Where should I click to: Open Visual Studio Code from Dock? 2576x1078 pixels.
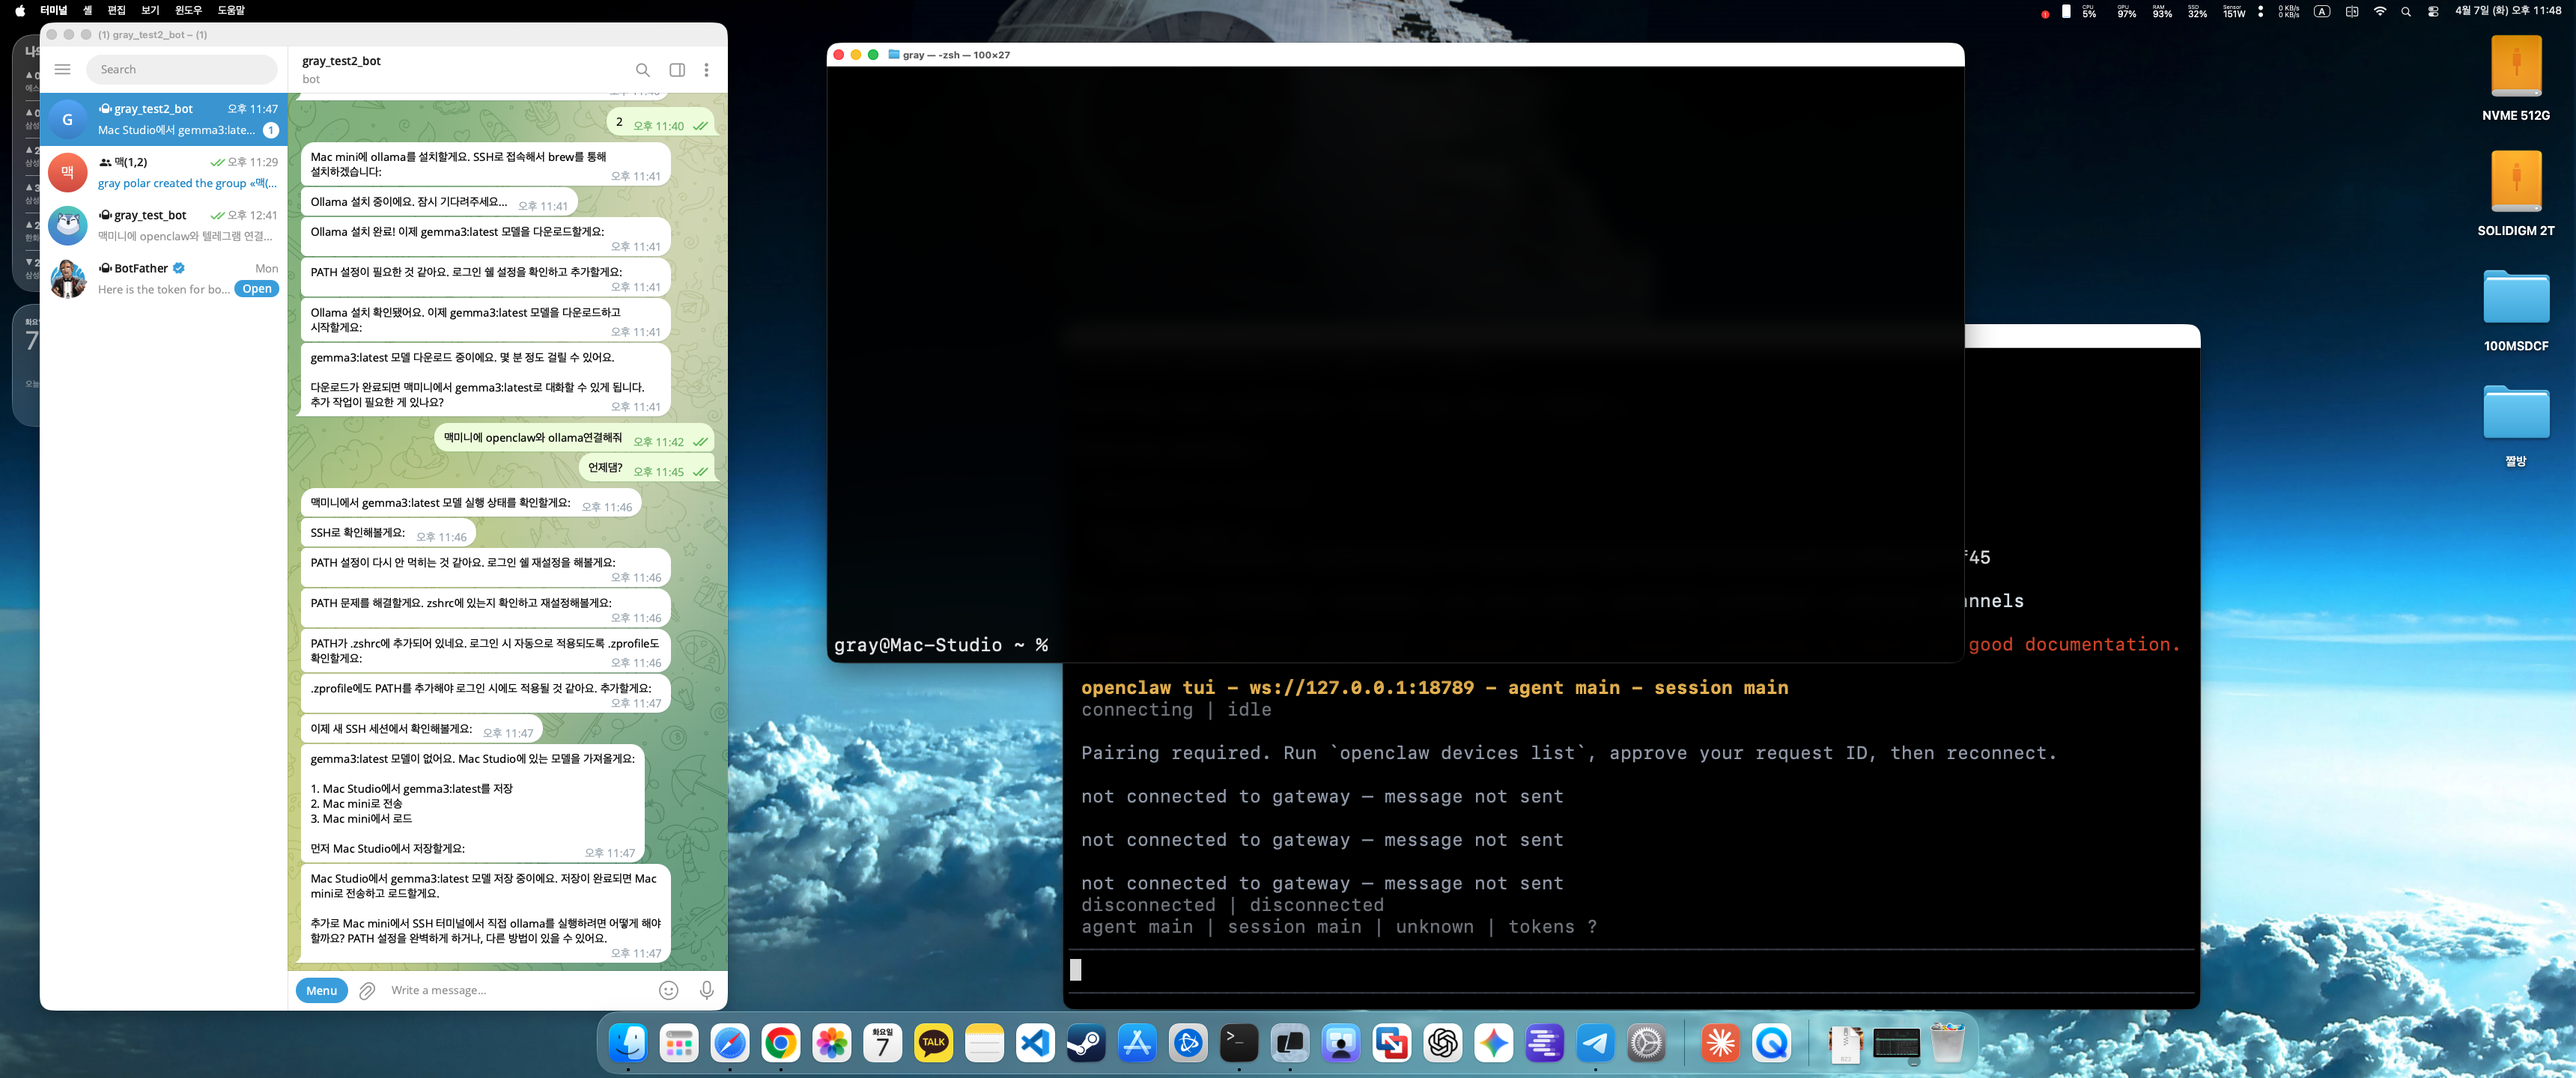click(1035, 1044)
